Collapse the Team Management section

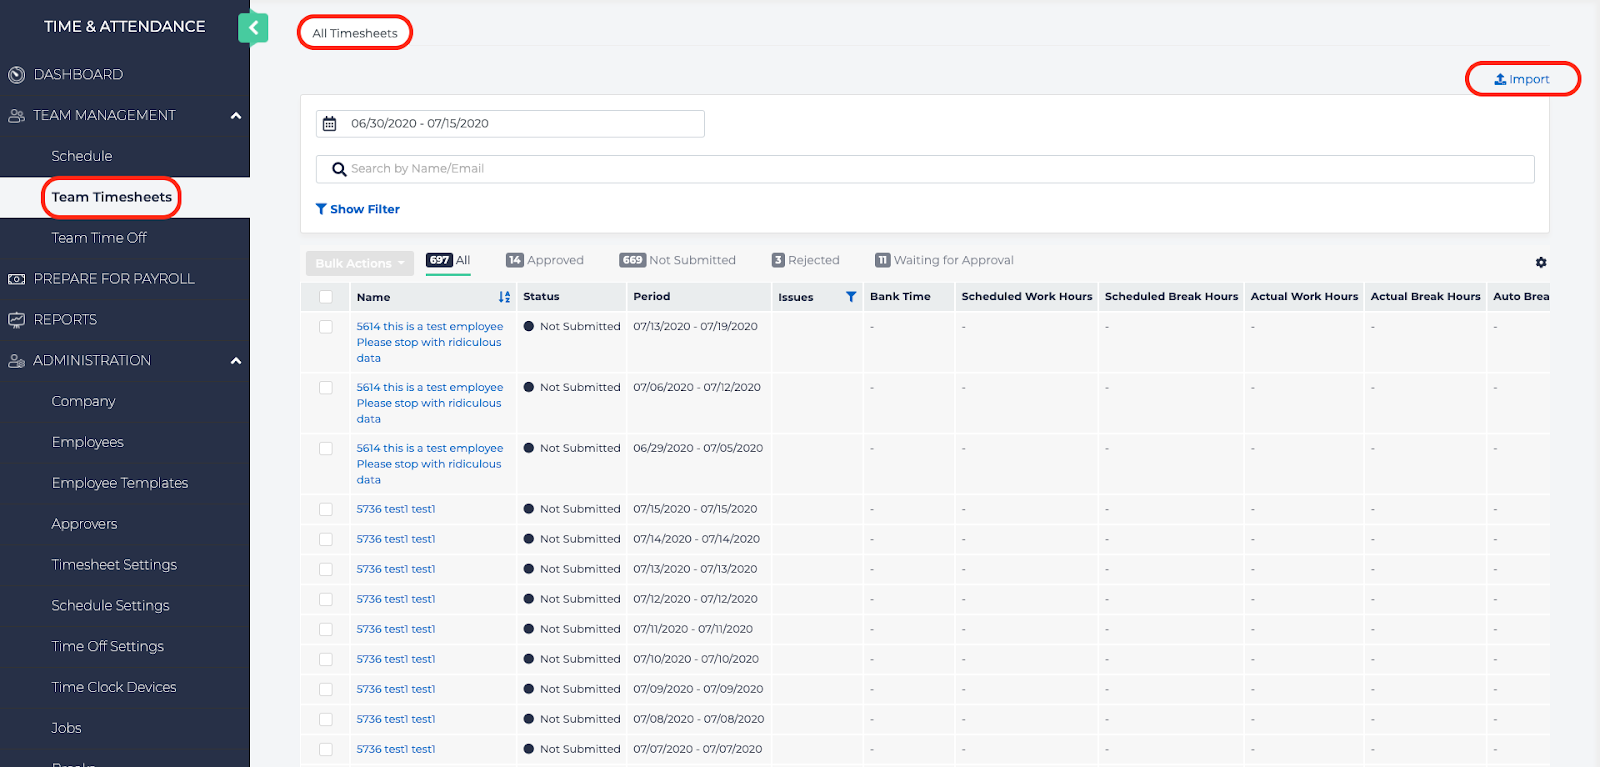(236, 116)
